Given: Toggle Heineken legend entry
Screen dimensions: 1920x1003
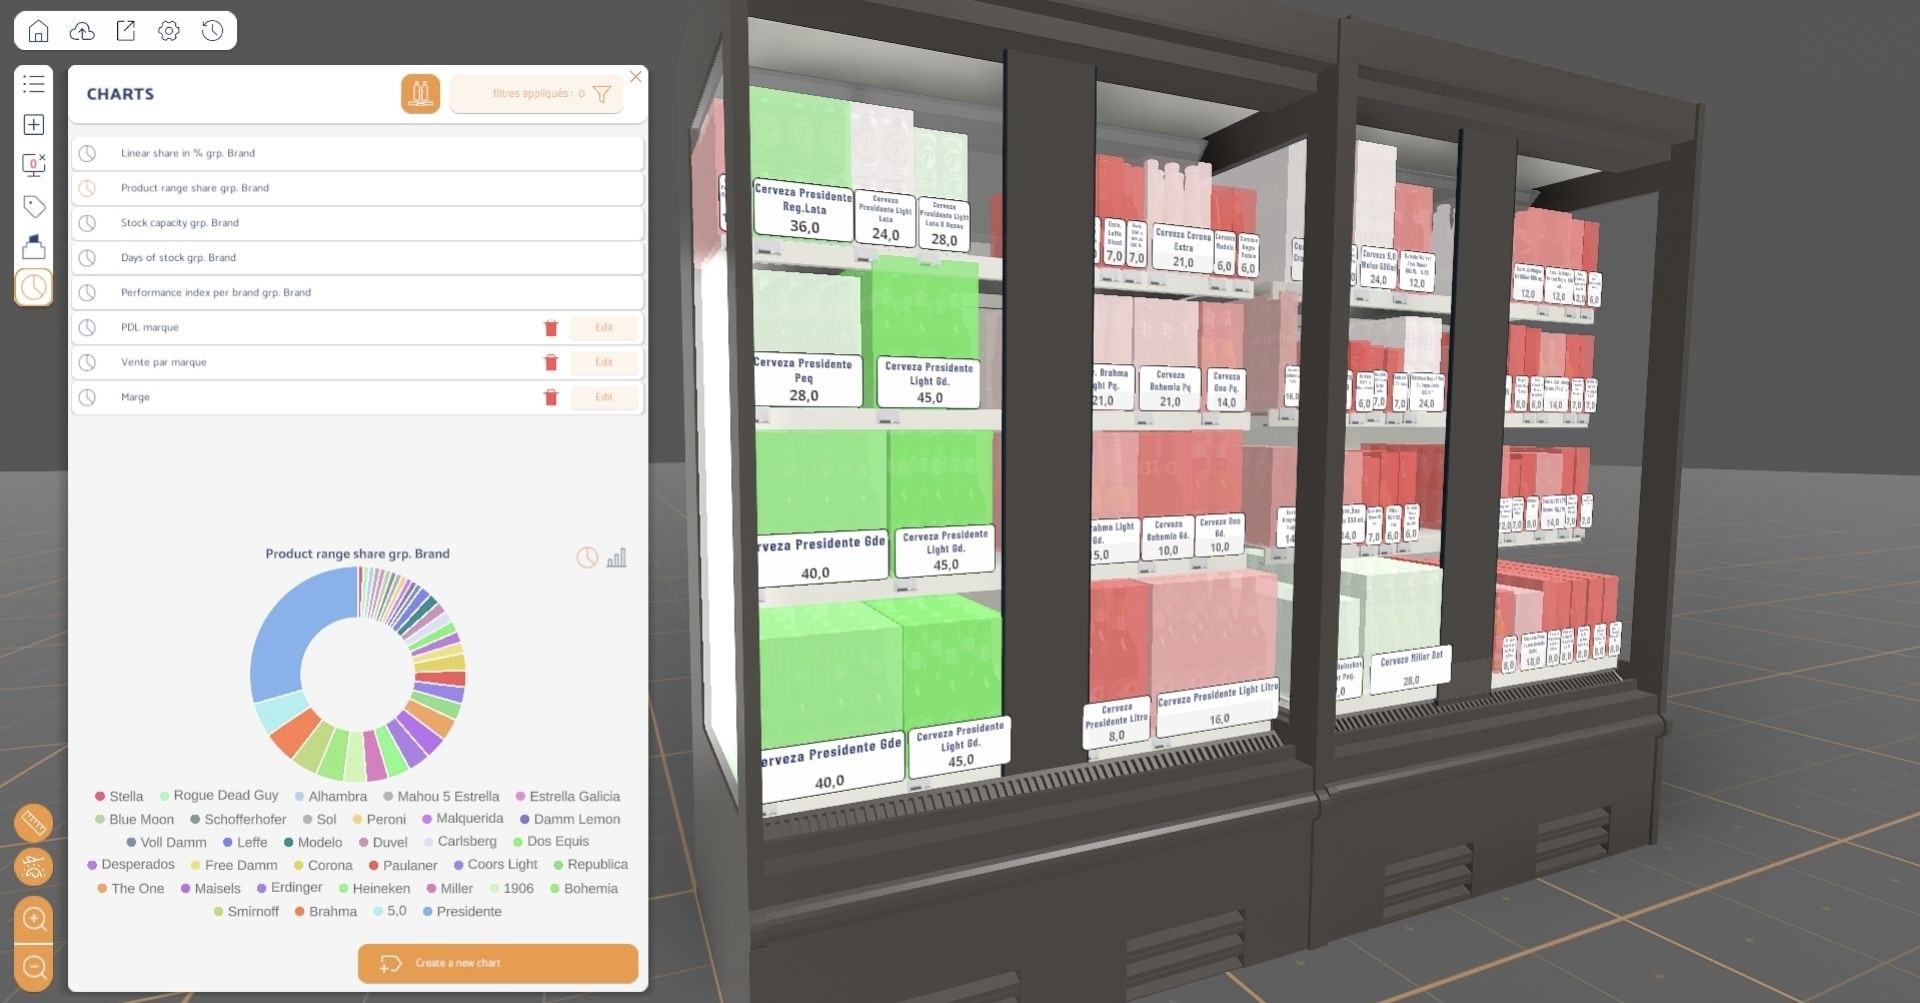Looking at the screenshot, I should click(x=374, y=889).
